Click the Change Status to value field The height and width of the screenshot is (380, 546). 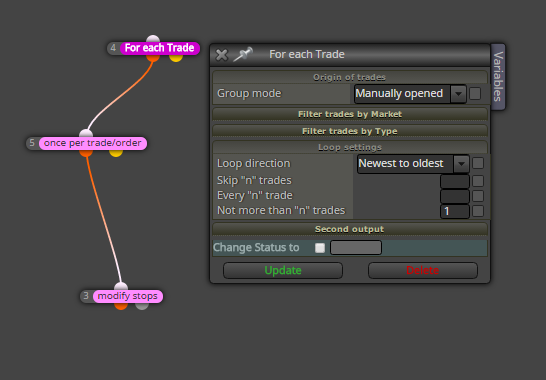(x=356, y=248)
